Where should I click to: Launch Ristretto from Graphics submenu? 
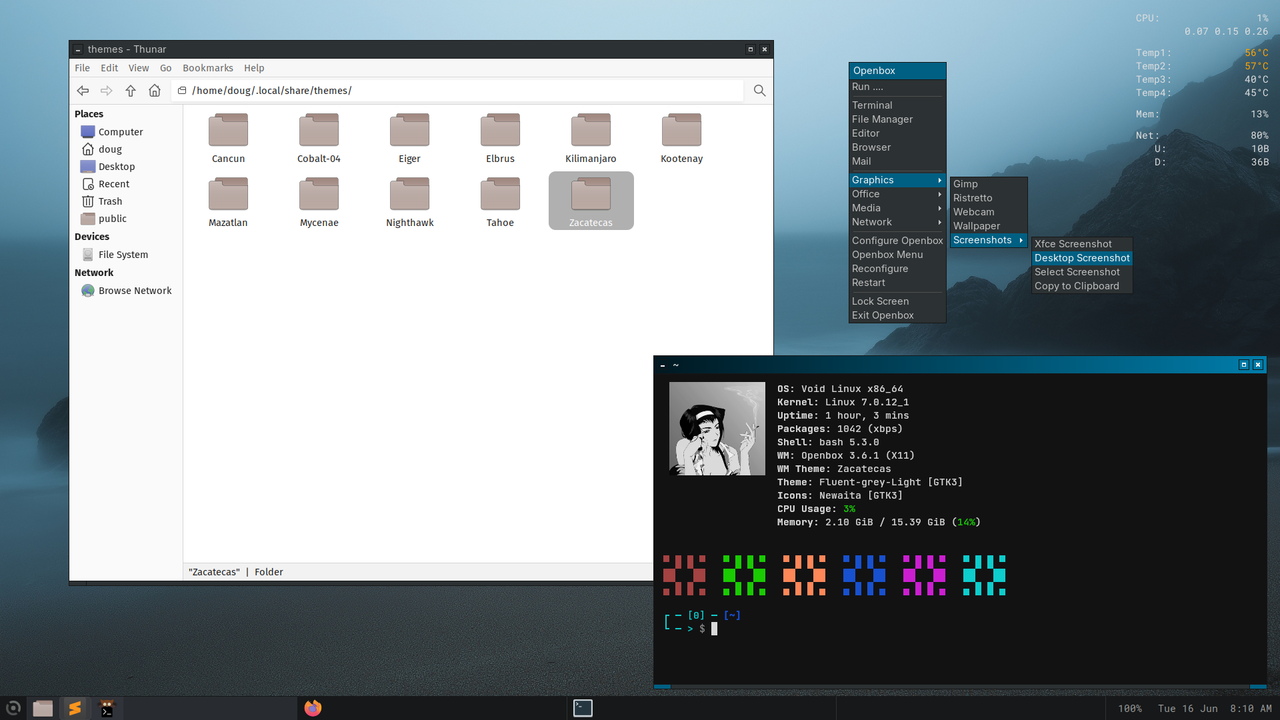point(989,198)
